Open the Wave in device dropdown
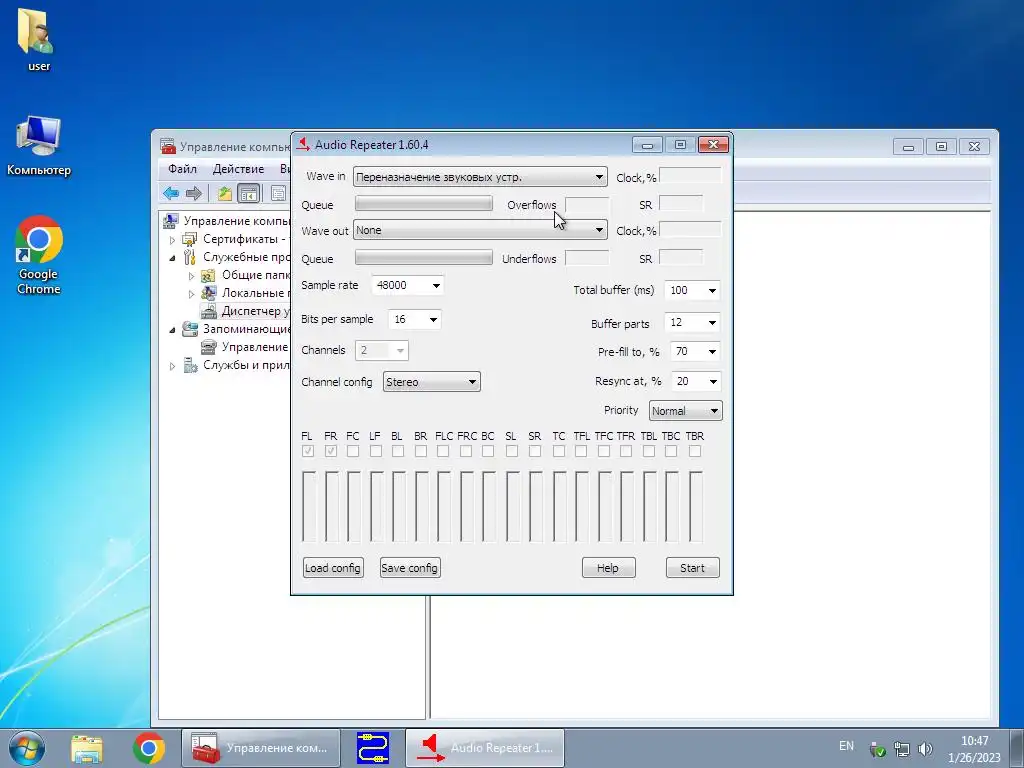This screenshot has width=1024, height=768. 480,177
